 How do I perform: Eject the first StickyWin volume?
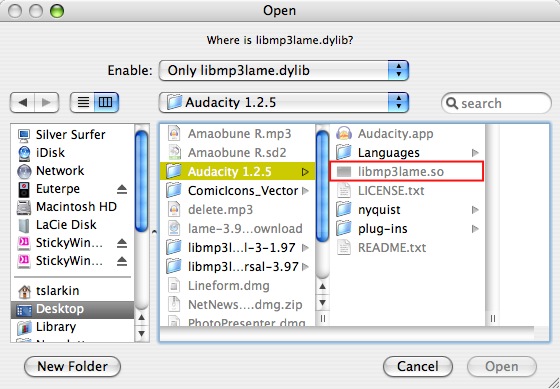pos(122,243)
